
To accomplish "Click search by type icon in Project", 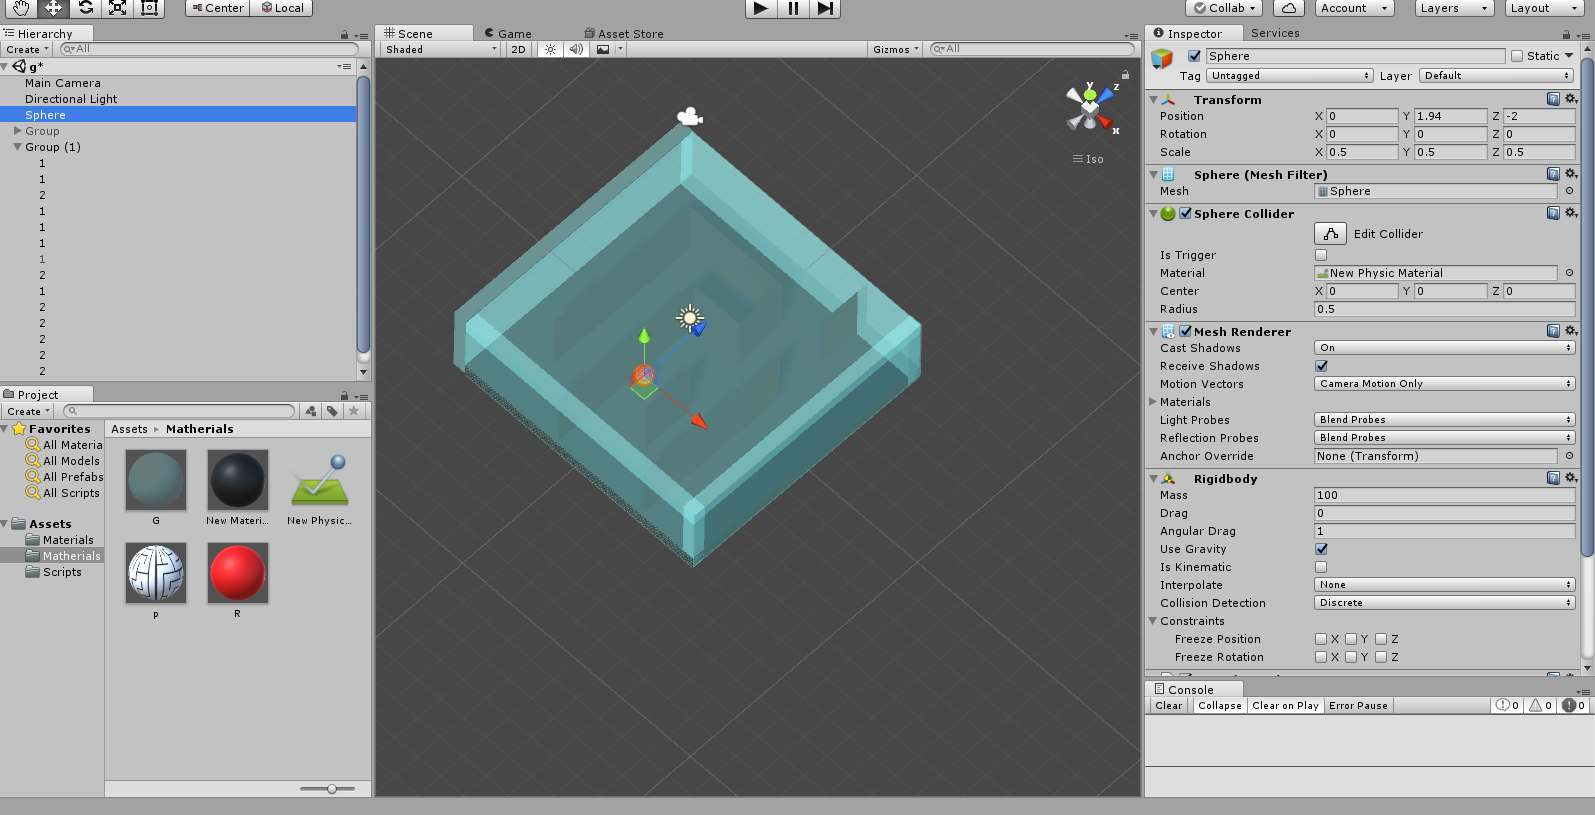I will click(x=311, y=411).
